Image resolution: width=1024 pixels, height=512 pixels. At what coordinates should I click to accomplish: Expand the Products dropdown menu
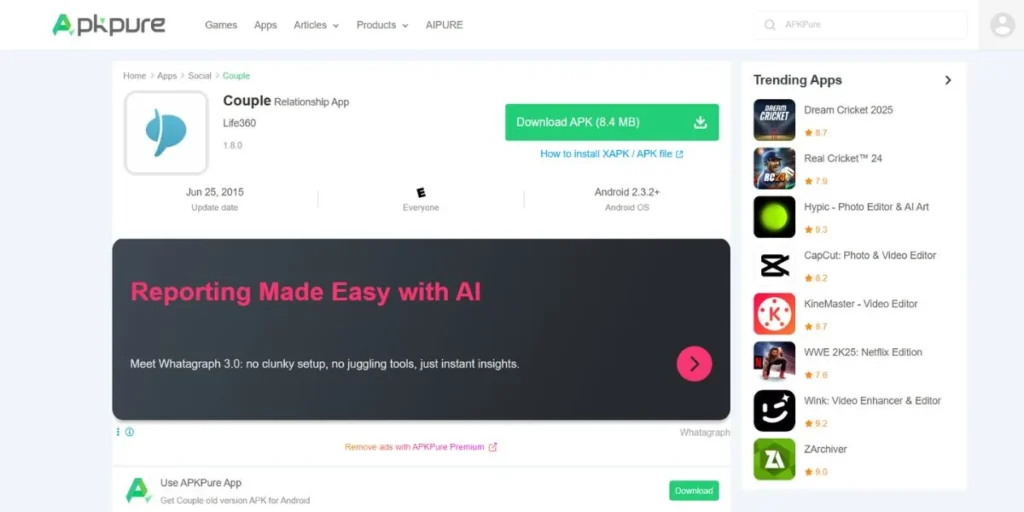point(382,25)
